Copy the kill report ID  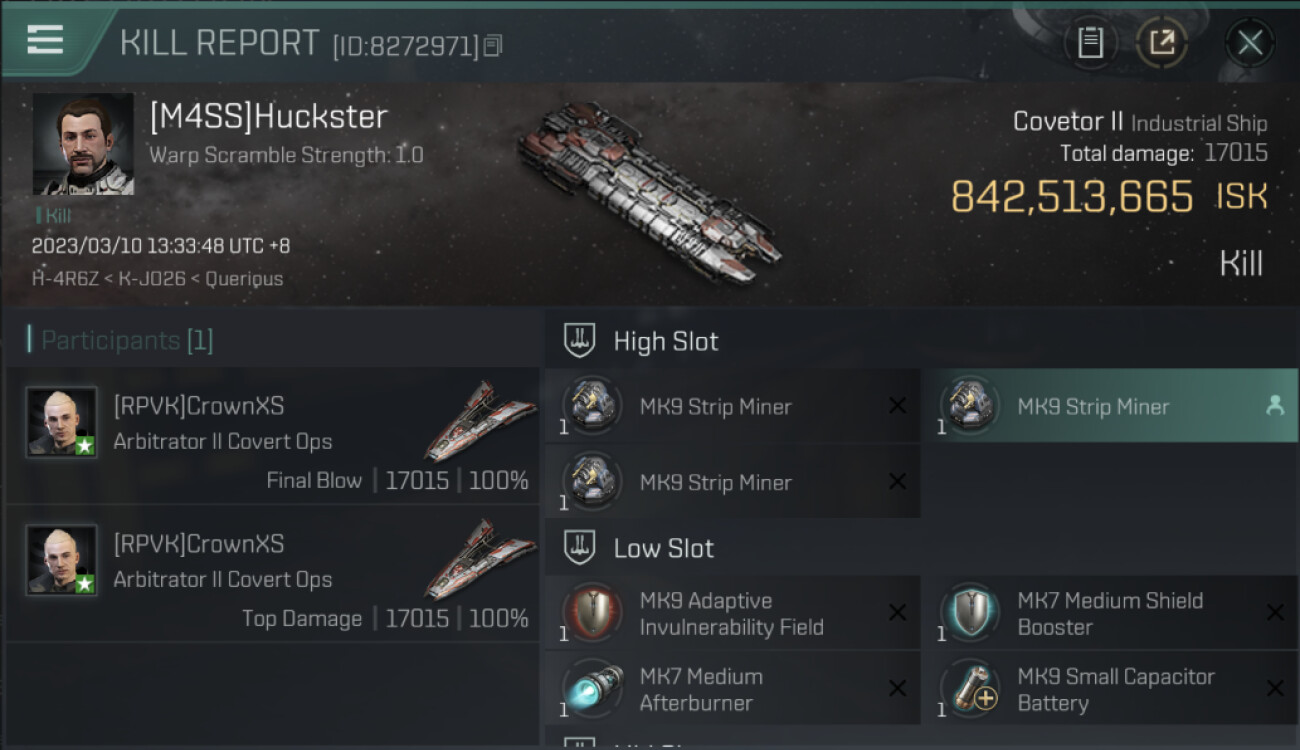[493, 46]
